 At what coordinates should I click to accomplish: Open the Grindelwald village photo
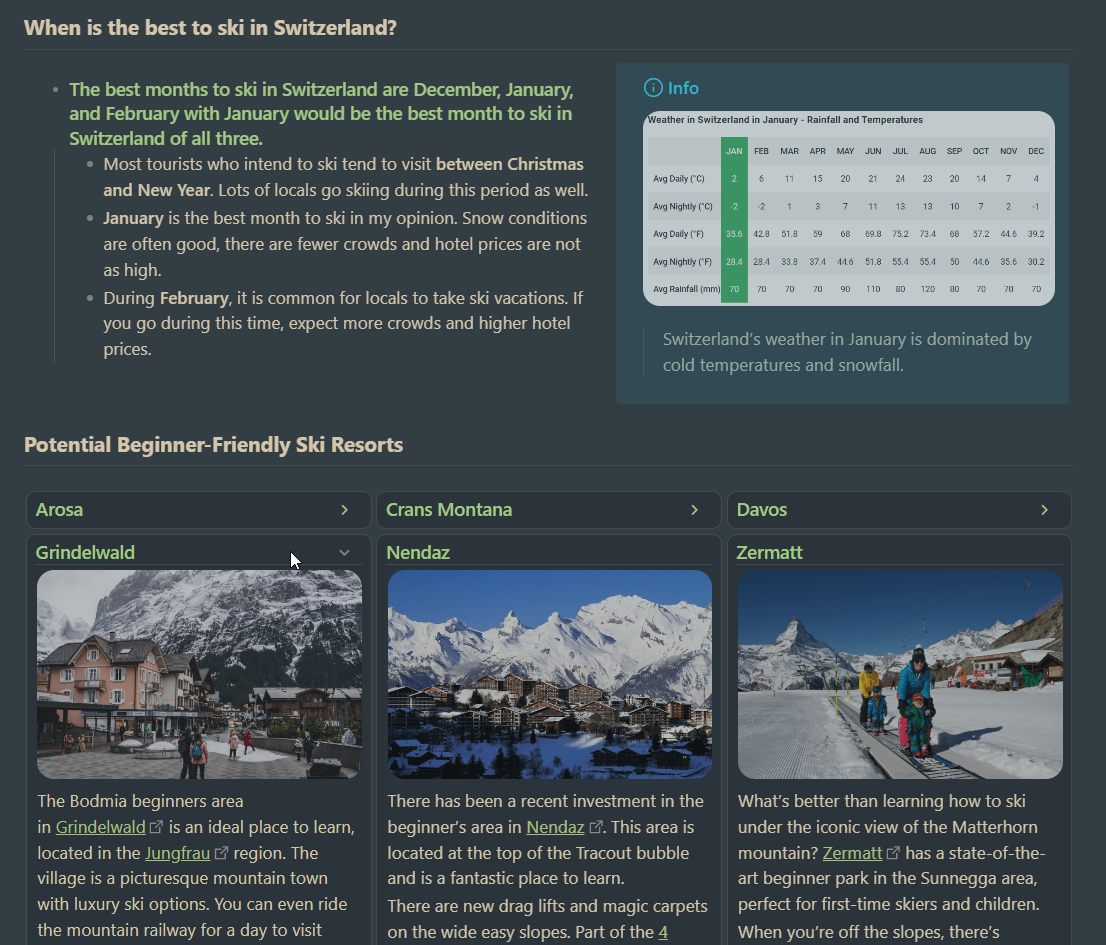(199, 674)
